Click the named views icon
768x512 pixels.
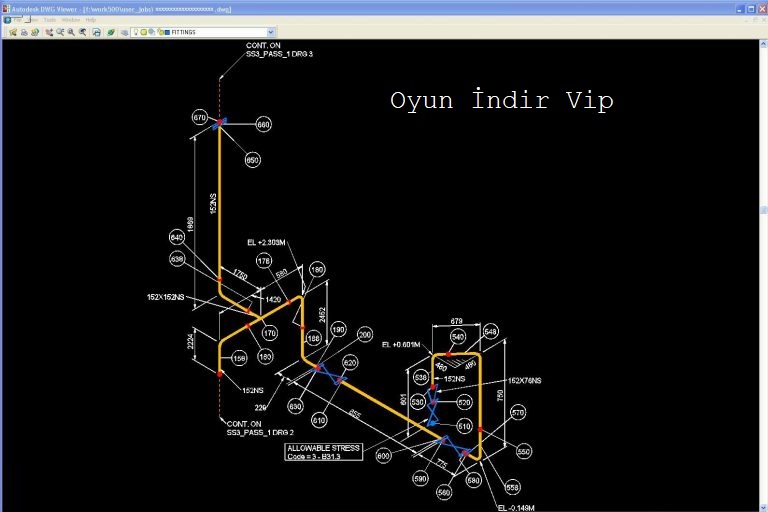[96, 32]
